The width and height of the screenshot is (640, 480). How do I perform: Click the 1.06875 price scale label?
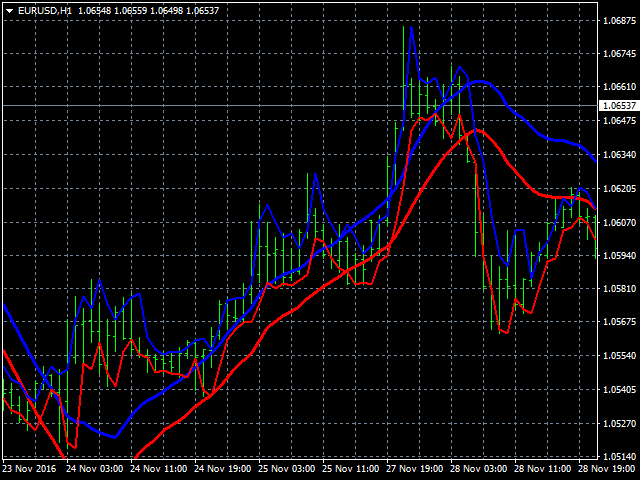[618, 20]
